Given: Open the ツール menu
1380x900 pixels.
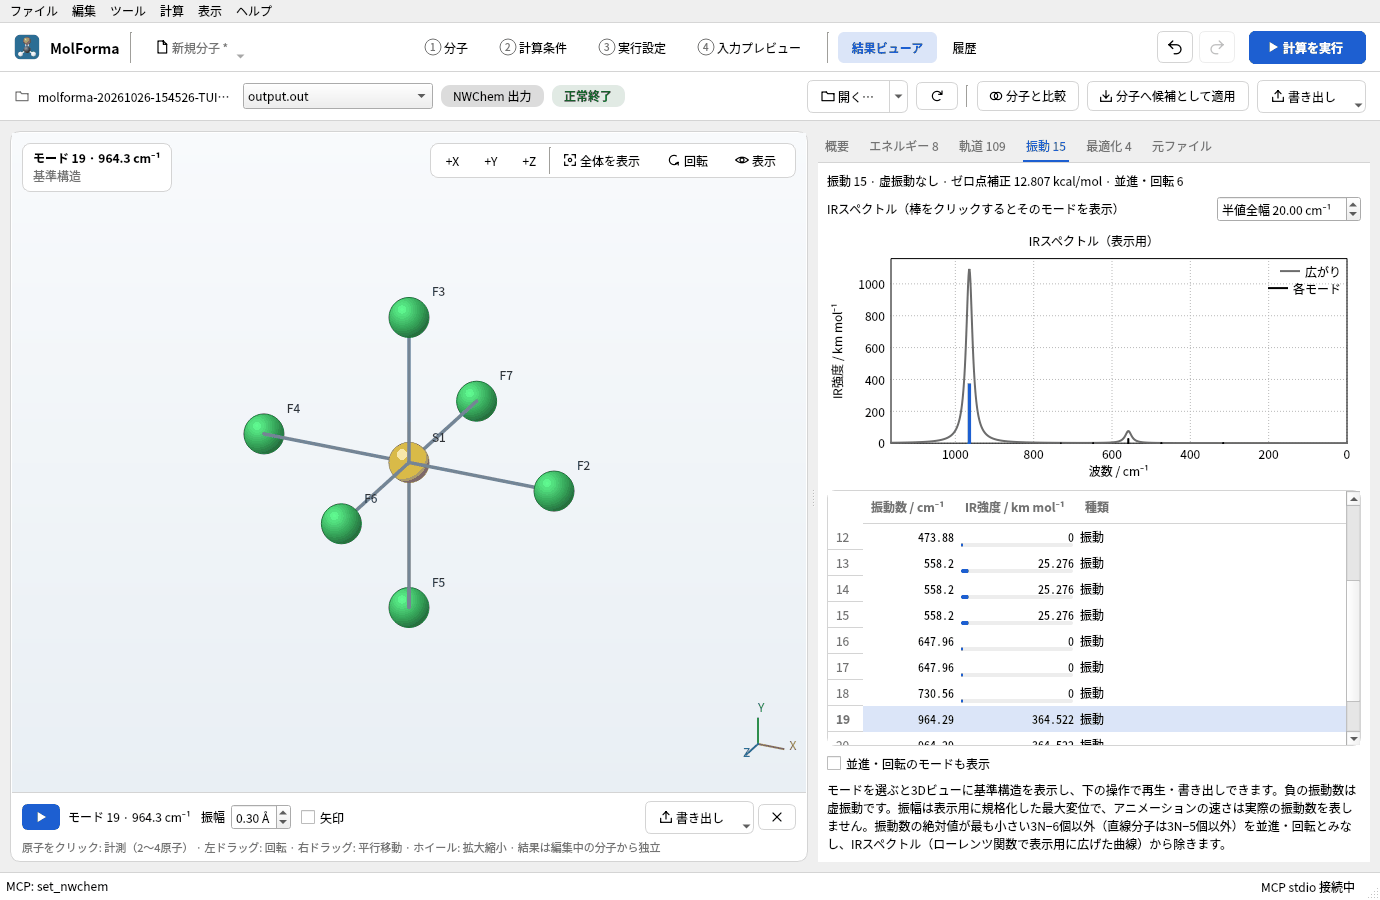Looking at the screenshot, I should (x=128, y=11).
